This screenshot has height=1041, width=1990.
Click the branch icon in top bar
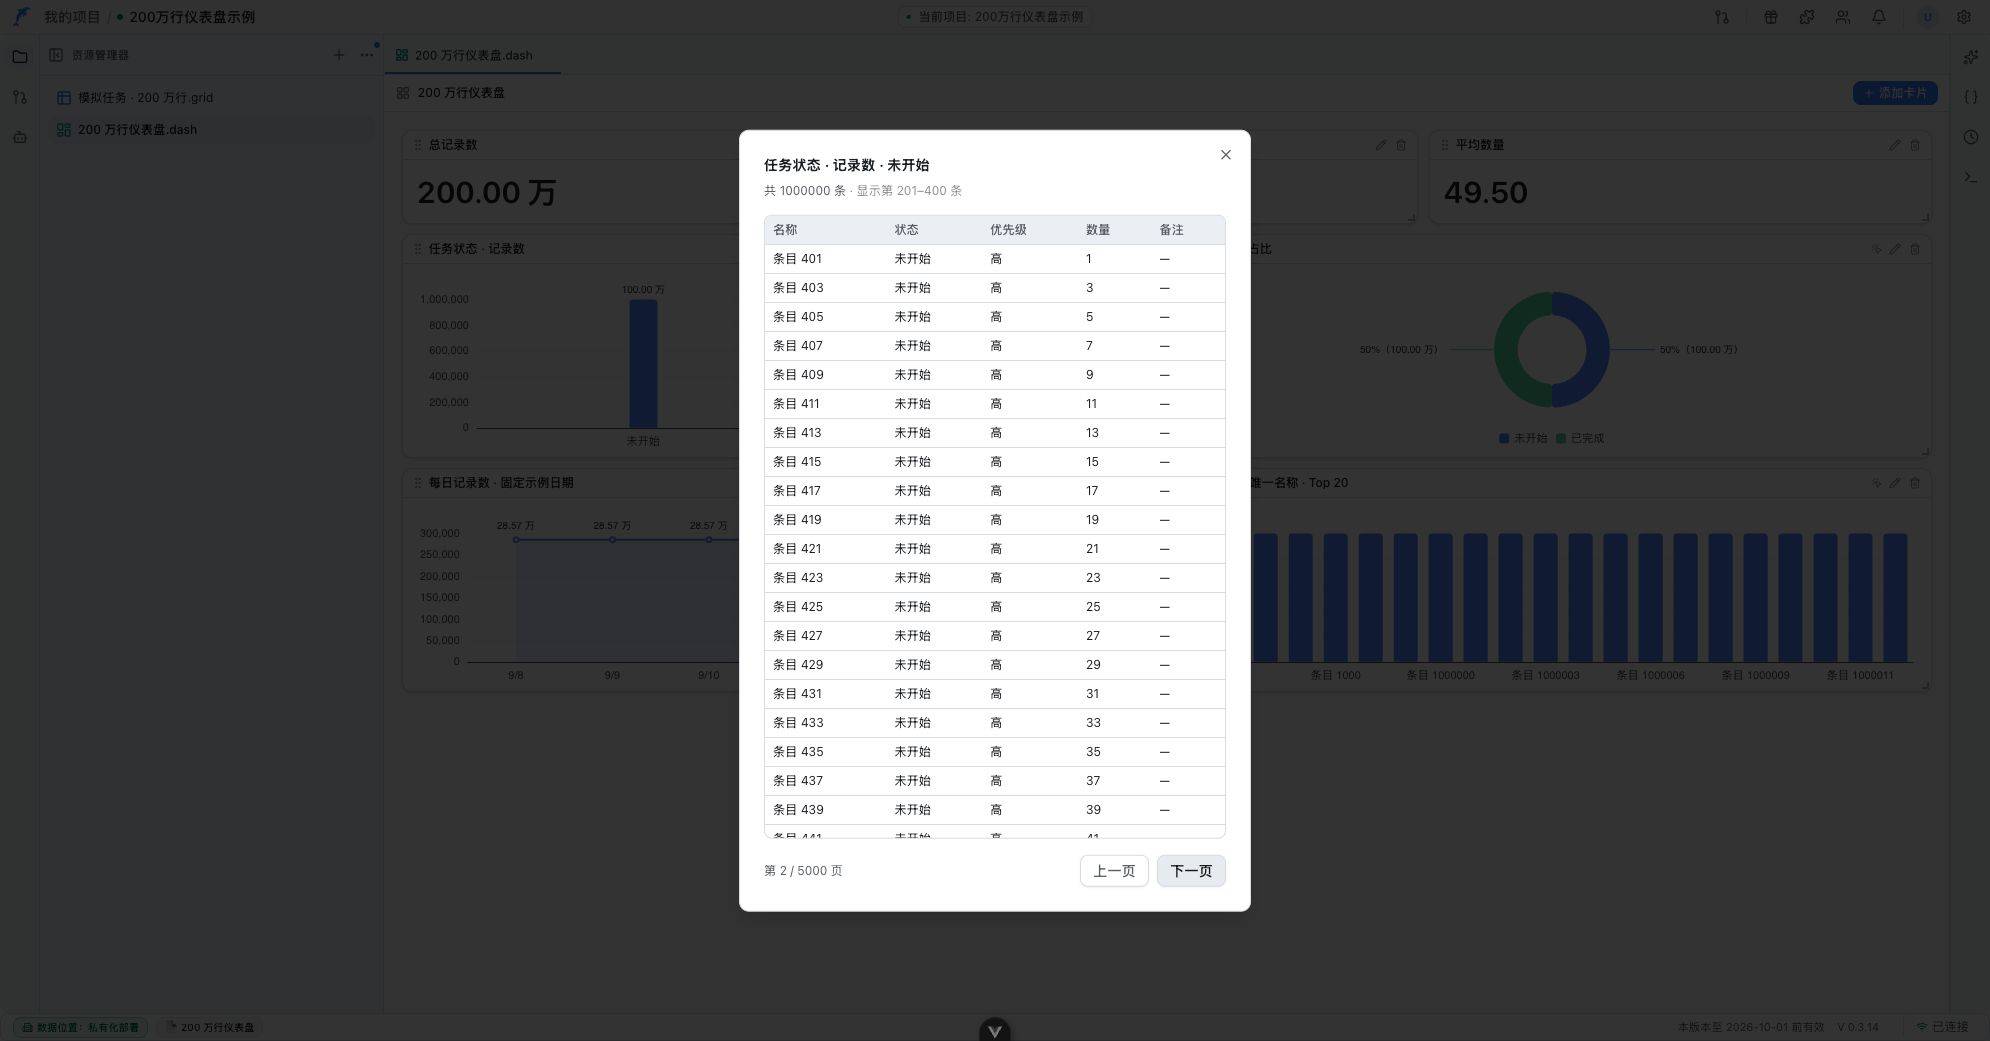click(x=1721, y=17)
